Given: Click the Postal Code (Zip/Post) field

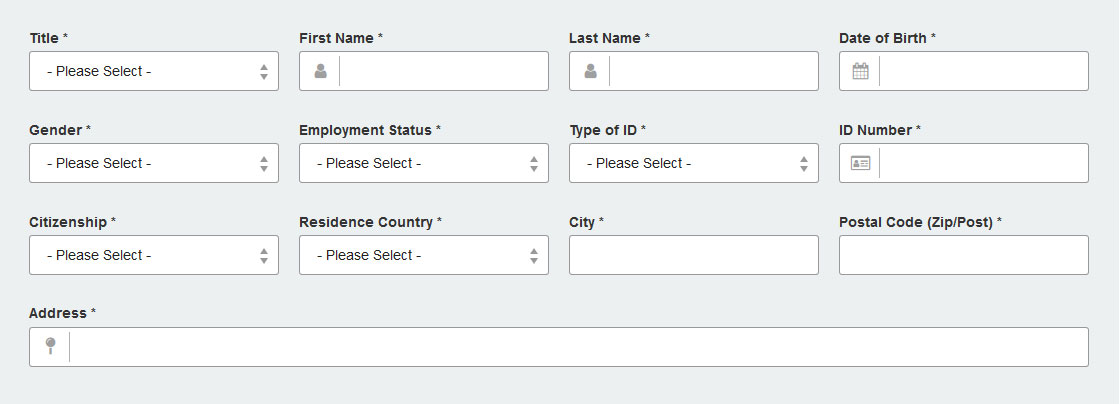Looking at the screenshot, I should coord(964,255).
